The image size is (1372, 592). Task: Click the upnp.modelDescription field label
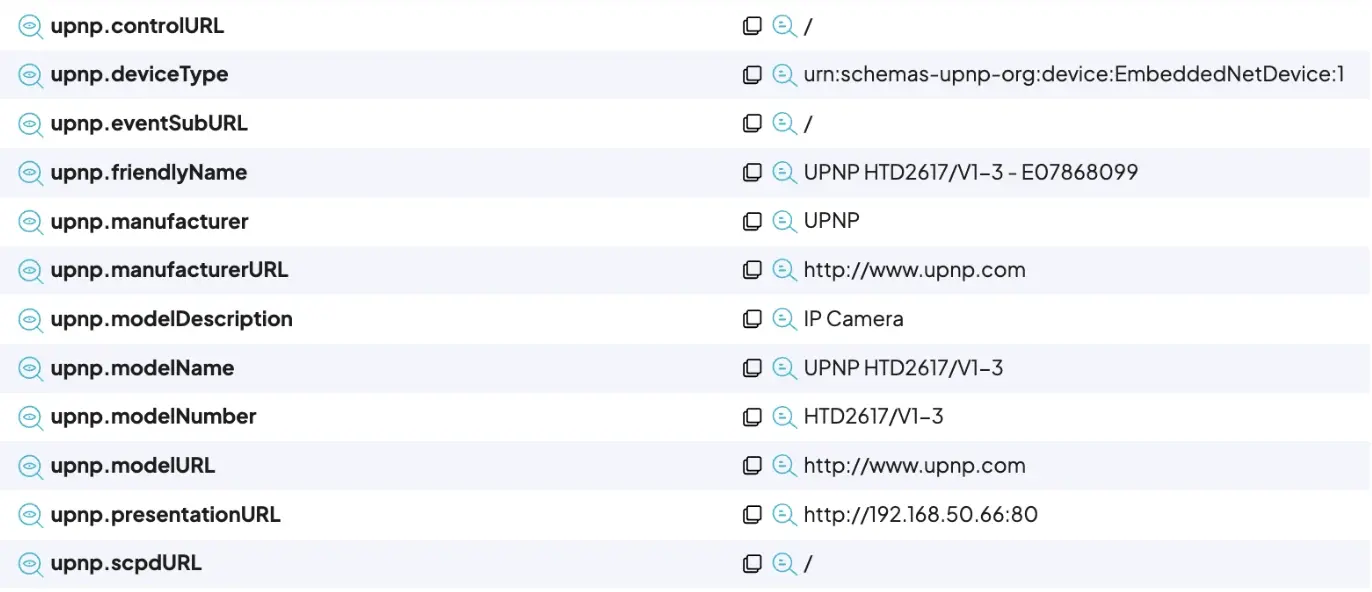pos(171,320)
